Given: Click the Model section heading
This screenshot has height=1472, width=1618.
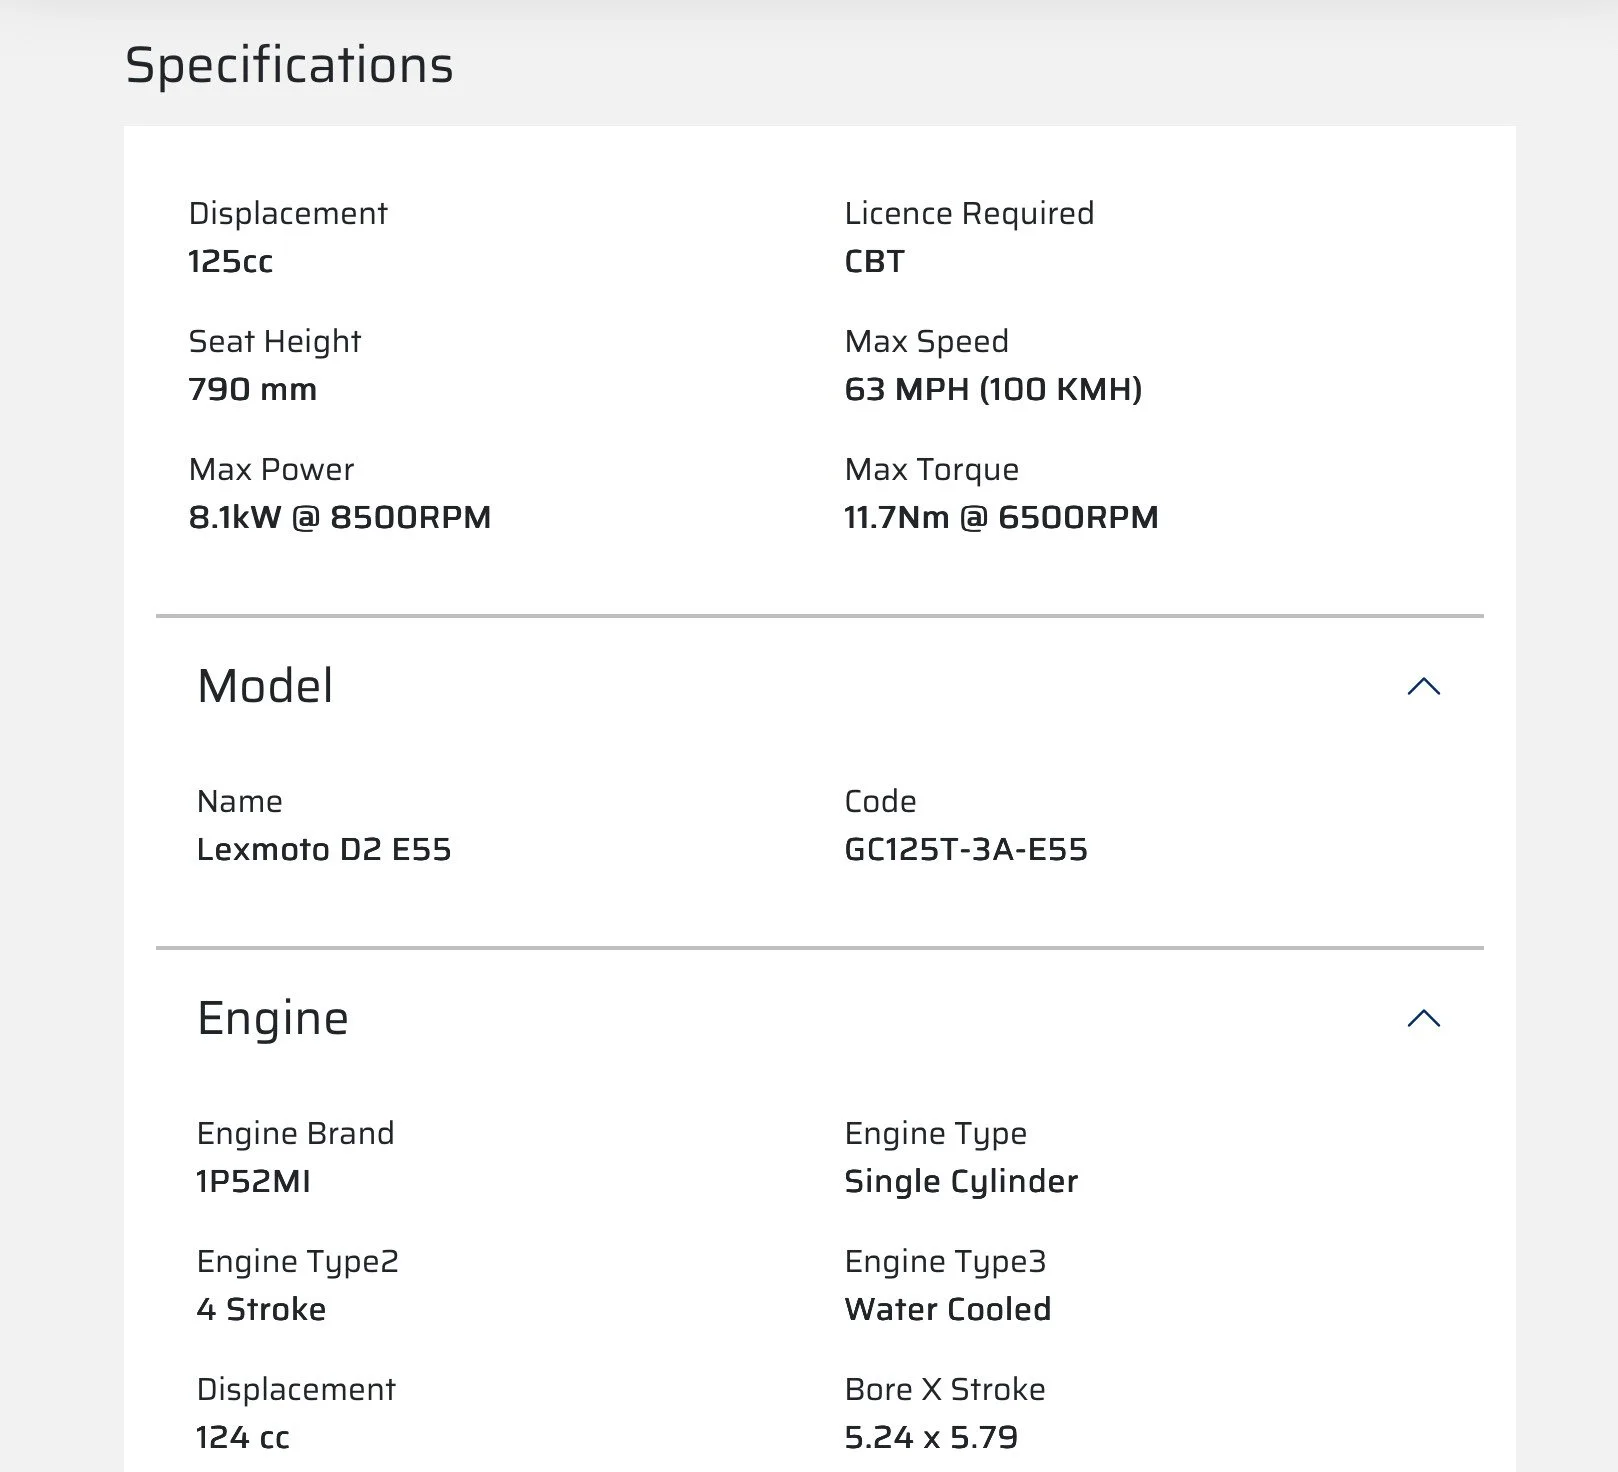Looking at the screenshot, I should [x=265, y=687].
